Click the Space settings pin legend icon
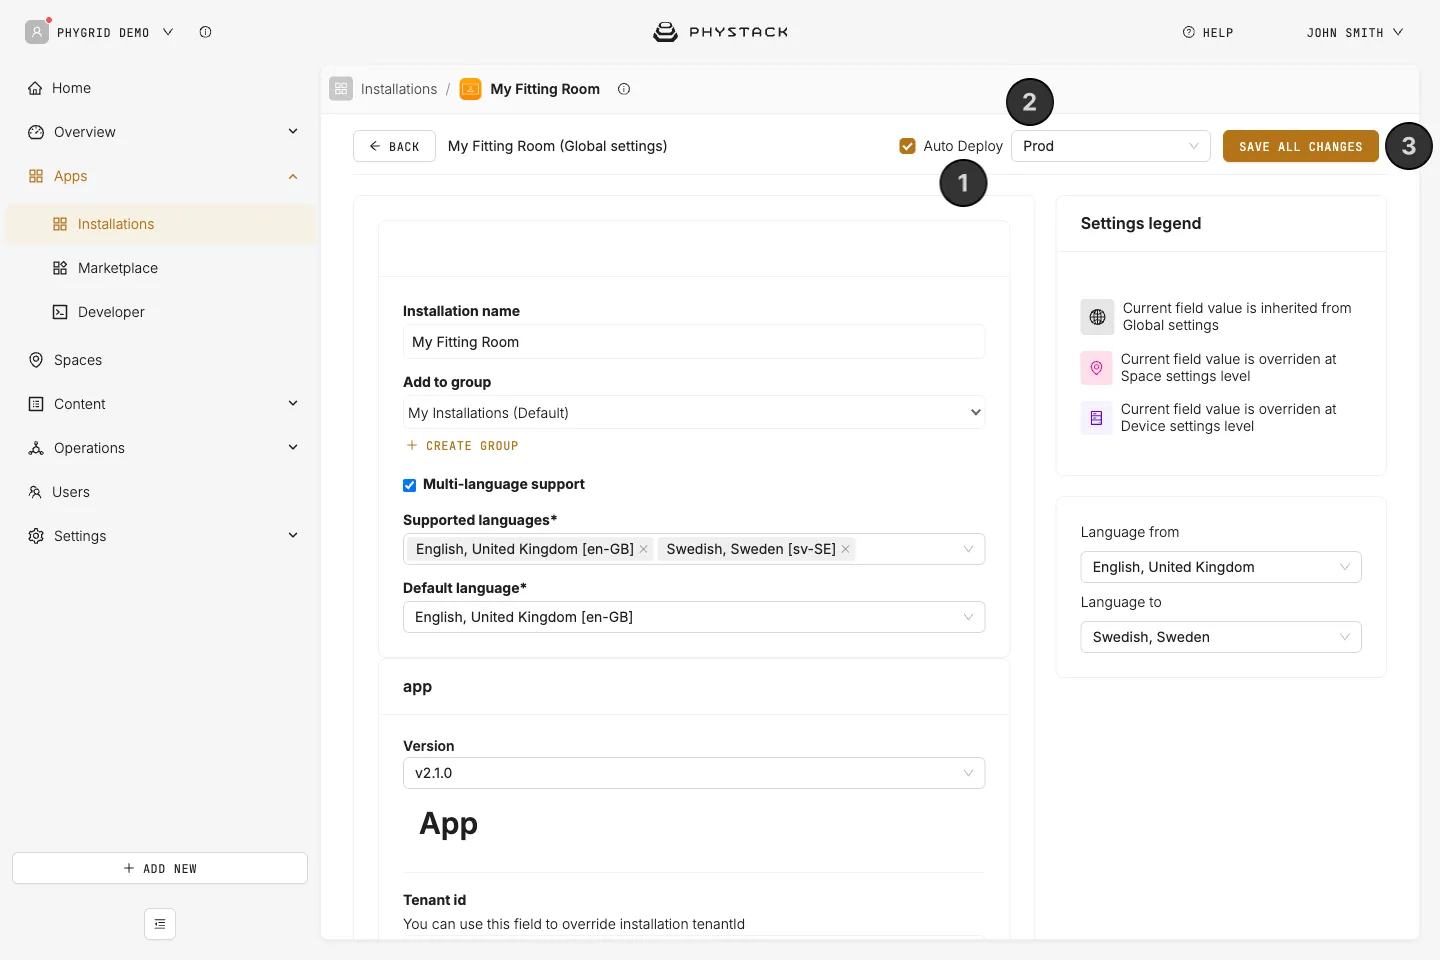 pyautogui.click(x=1096, y=368)
